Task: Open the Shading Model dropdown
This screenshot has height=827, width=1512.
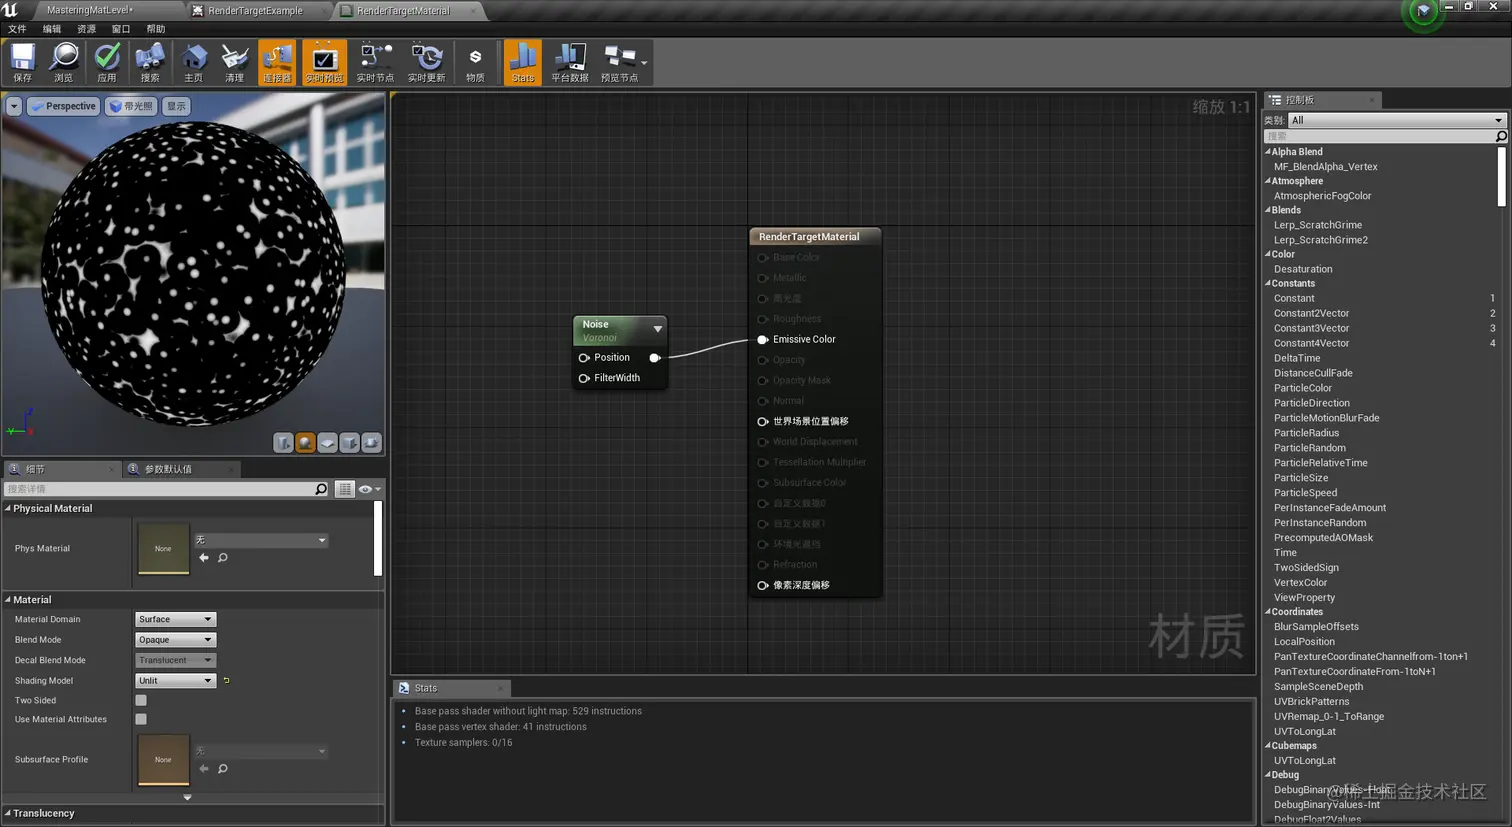Action: (x=175, y=681)
